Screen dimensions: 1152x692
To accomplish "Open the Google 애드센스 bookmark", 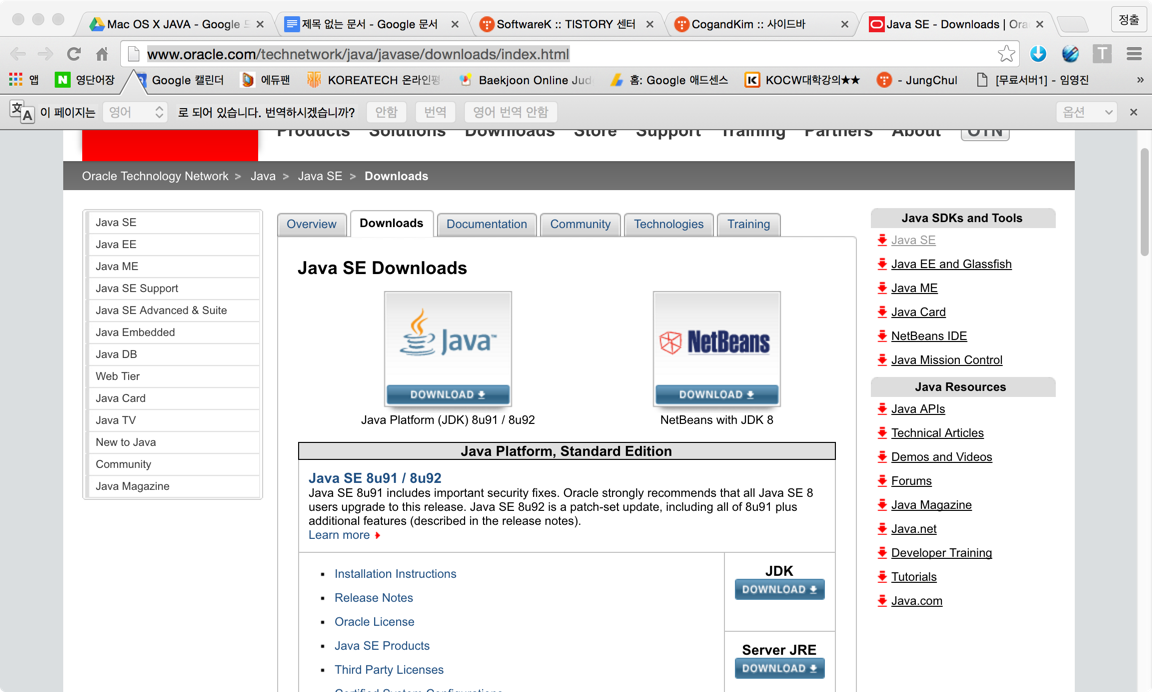I will (x=669, y=79).
